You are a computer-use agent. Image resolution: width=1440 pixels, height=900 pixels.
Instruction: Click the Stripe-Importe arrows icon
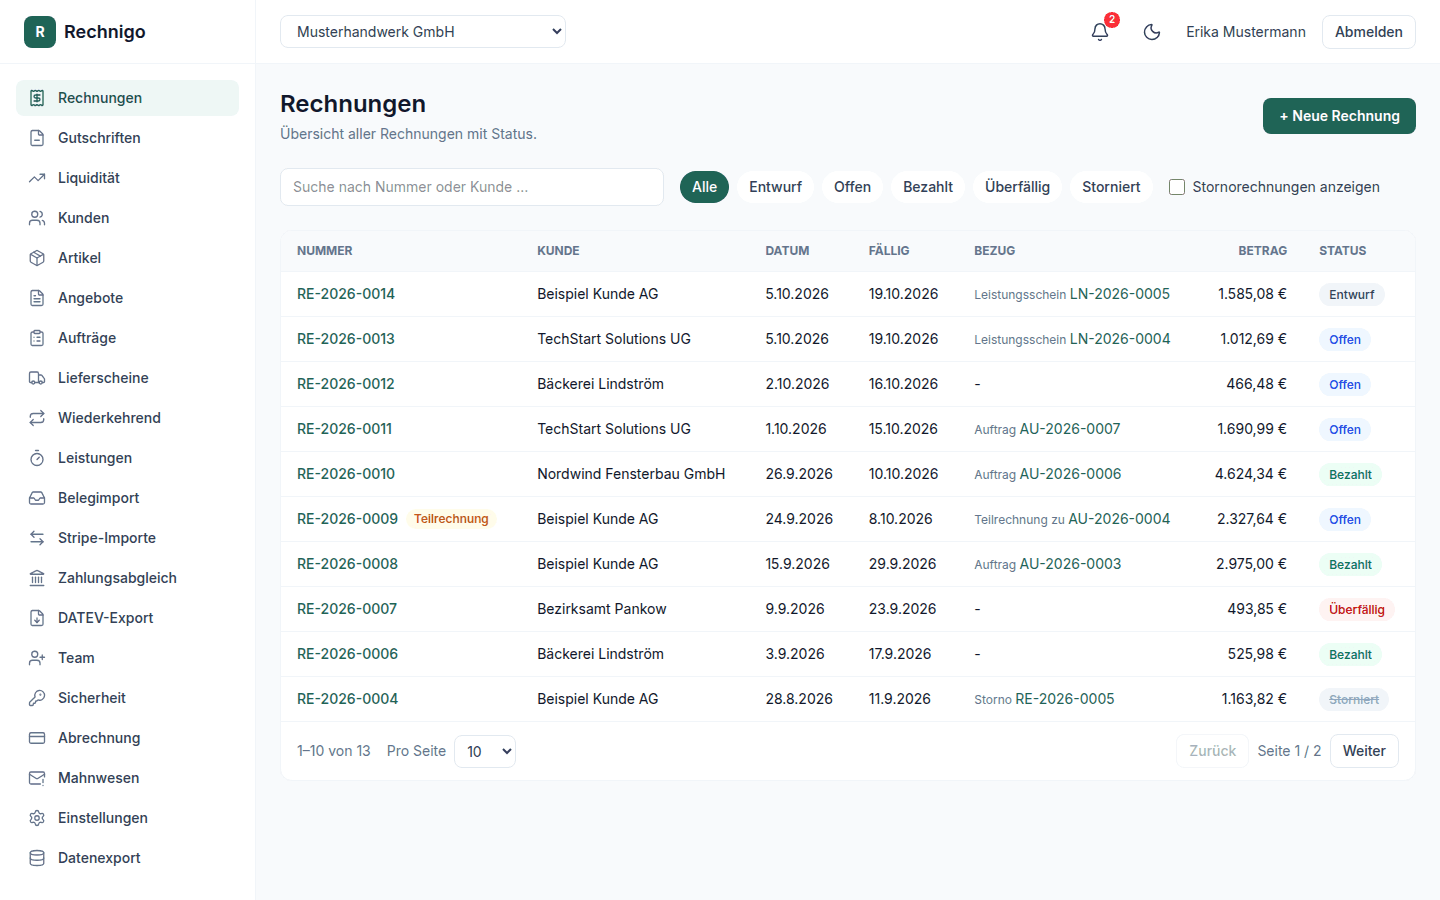click(37, 538)
